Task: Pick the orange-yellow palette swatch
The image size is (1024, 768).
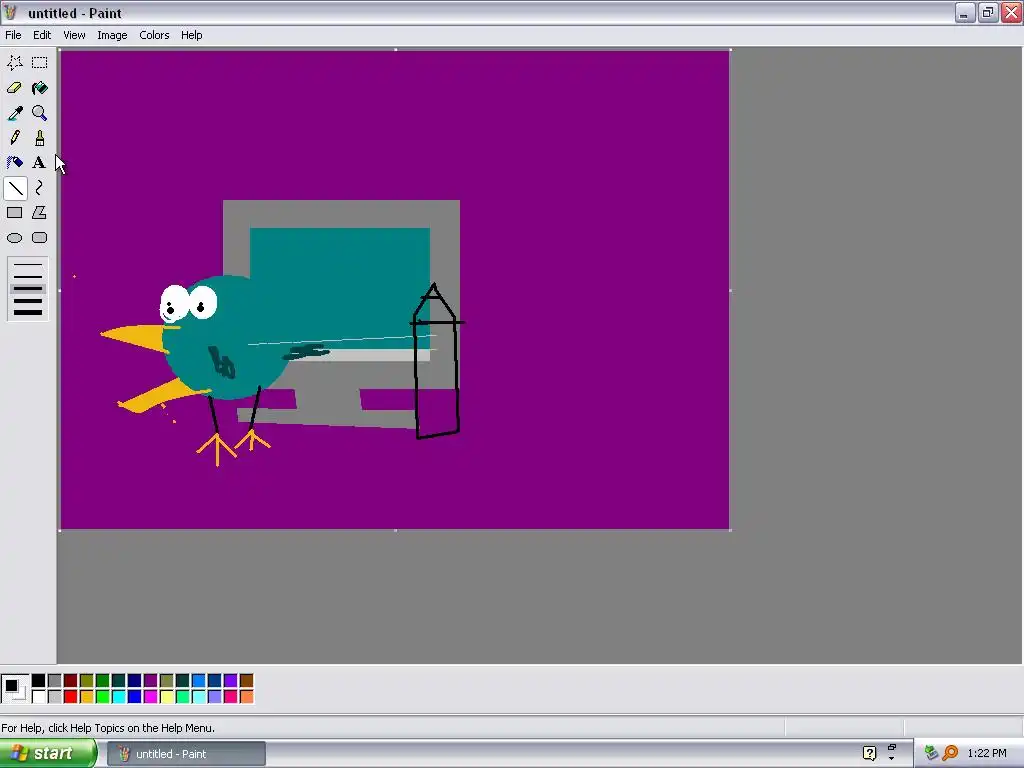Action: click(x=87, y=697)
